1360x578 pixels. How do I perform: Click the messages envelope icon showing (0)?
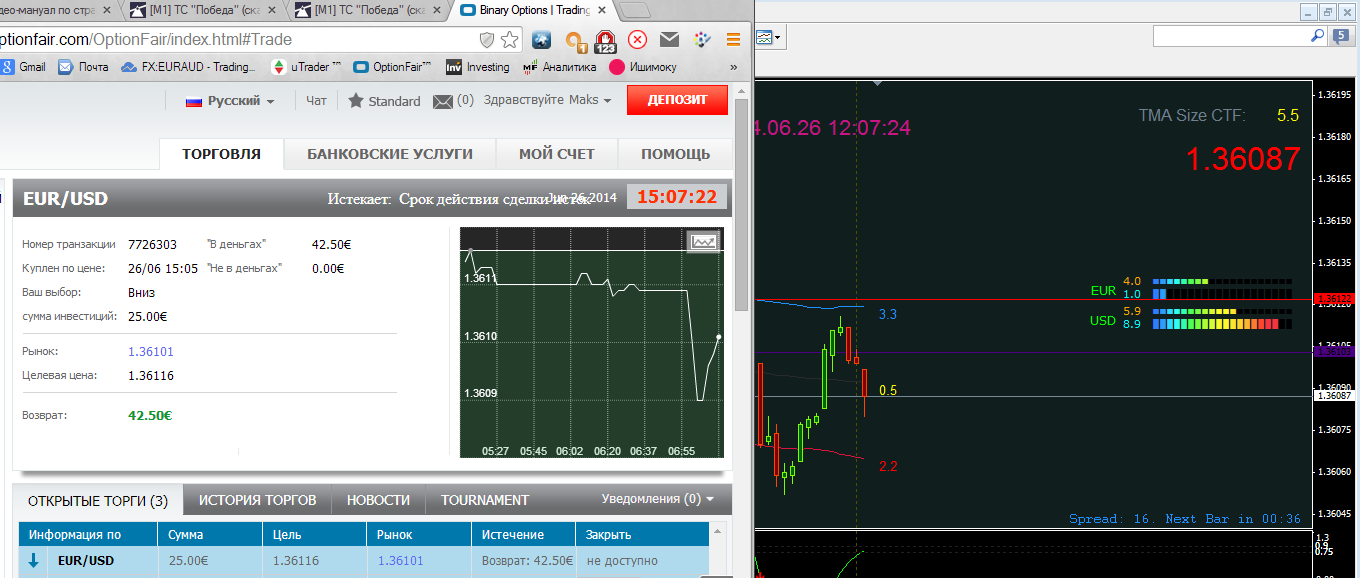pos(442,101)
